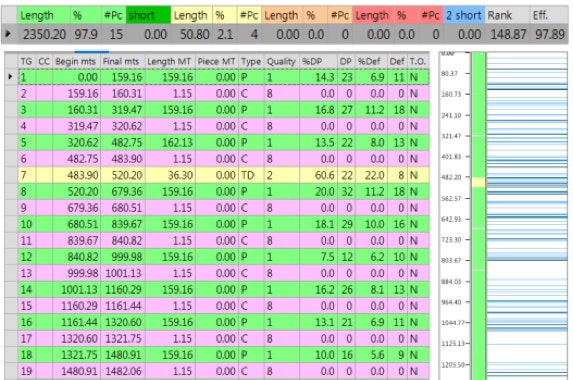Click the blue '2 short' header cell
Screen dimensions: 573x380
click(464, 15)
